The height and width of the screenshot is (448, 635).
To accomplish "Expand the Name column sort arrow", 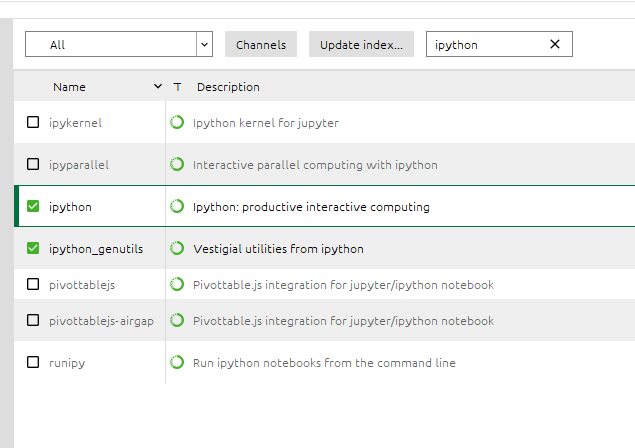I will [158, 87].
